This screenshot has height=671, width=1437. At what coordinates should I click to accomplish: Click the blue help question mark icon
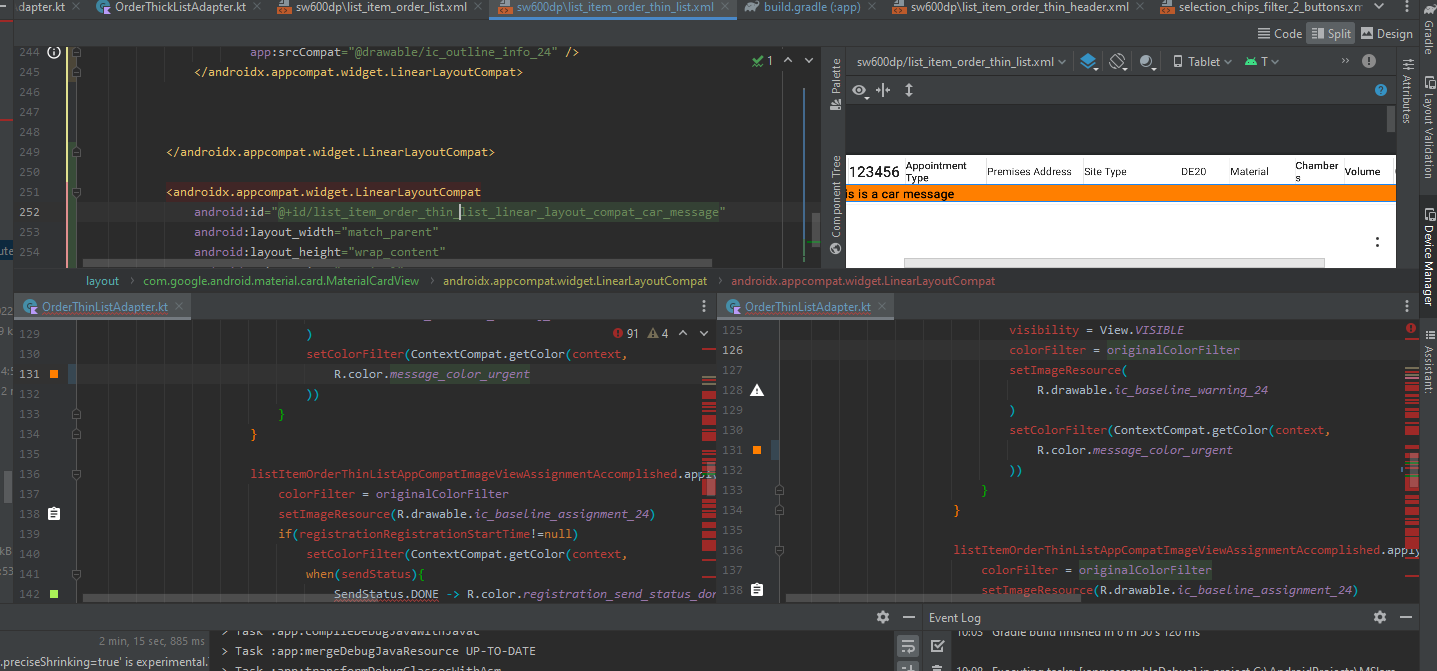[x=1381, y=90]
